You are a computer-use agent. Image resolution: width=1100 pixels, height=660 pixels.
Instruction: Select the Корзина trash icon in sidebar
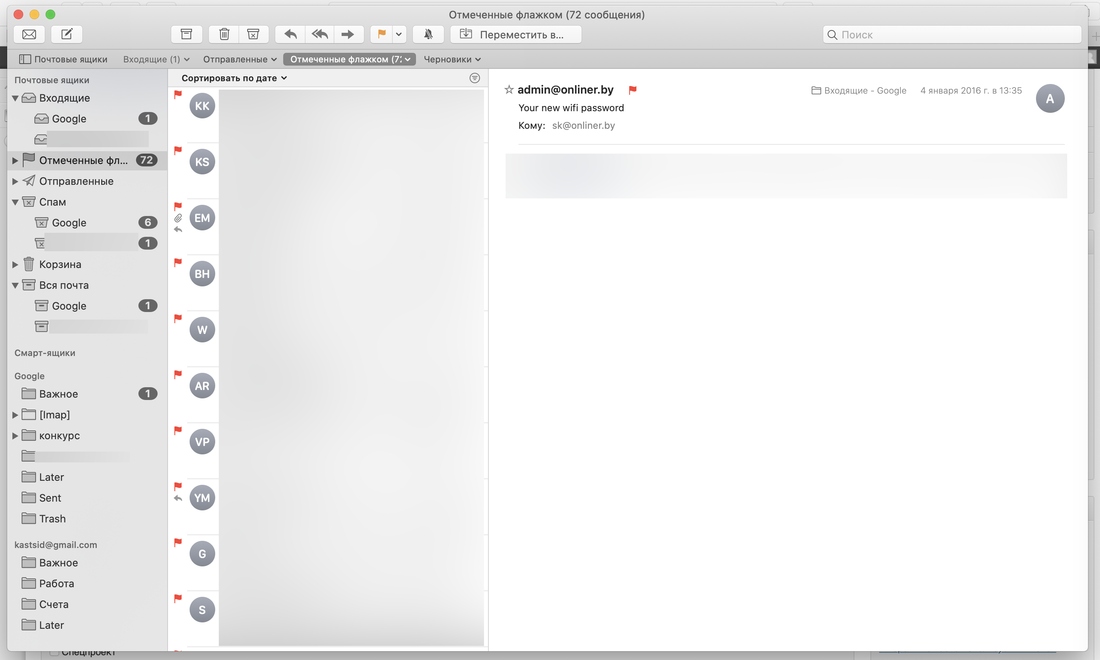[x=29, y=264]
